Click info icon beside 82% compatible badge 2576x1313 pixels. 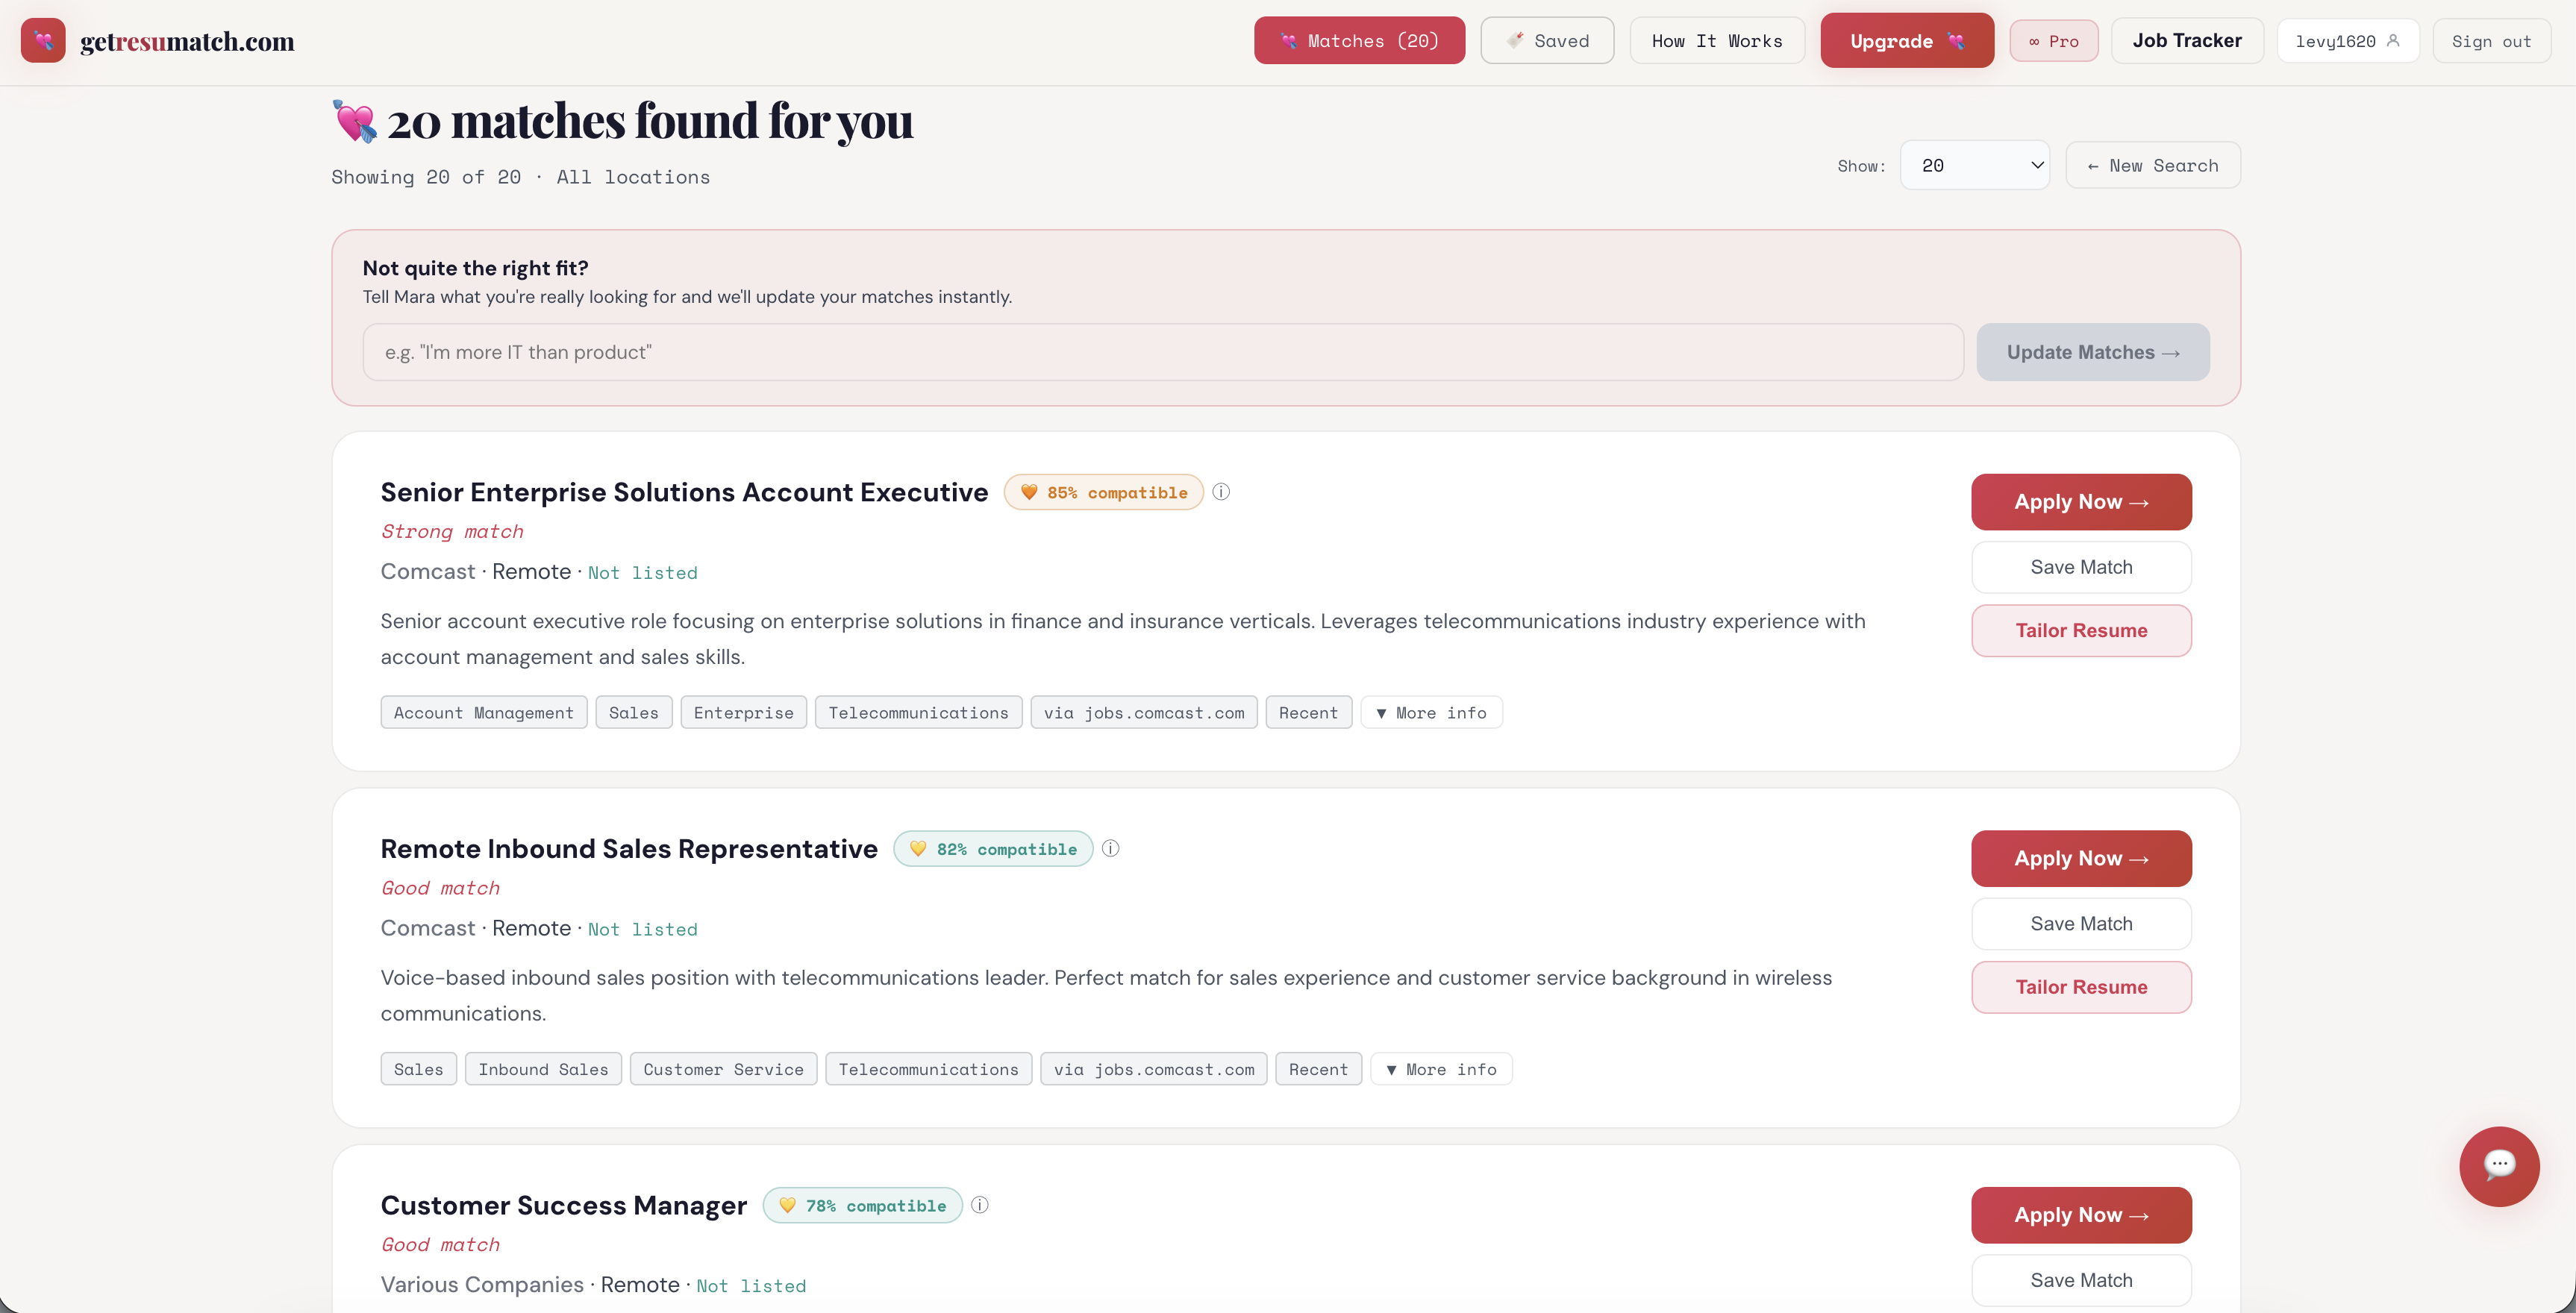(x=1110, y=849)
